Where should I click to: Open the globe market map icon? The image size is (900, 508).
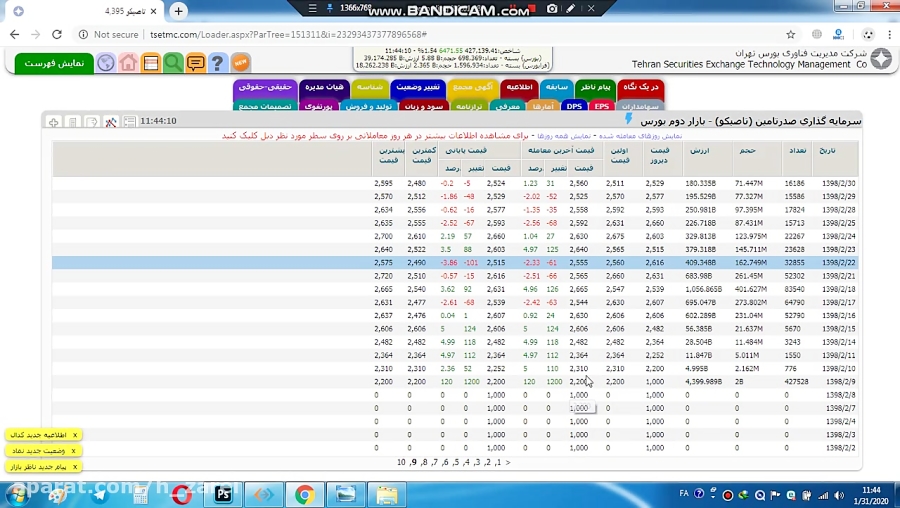(106, 63)
